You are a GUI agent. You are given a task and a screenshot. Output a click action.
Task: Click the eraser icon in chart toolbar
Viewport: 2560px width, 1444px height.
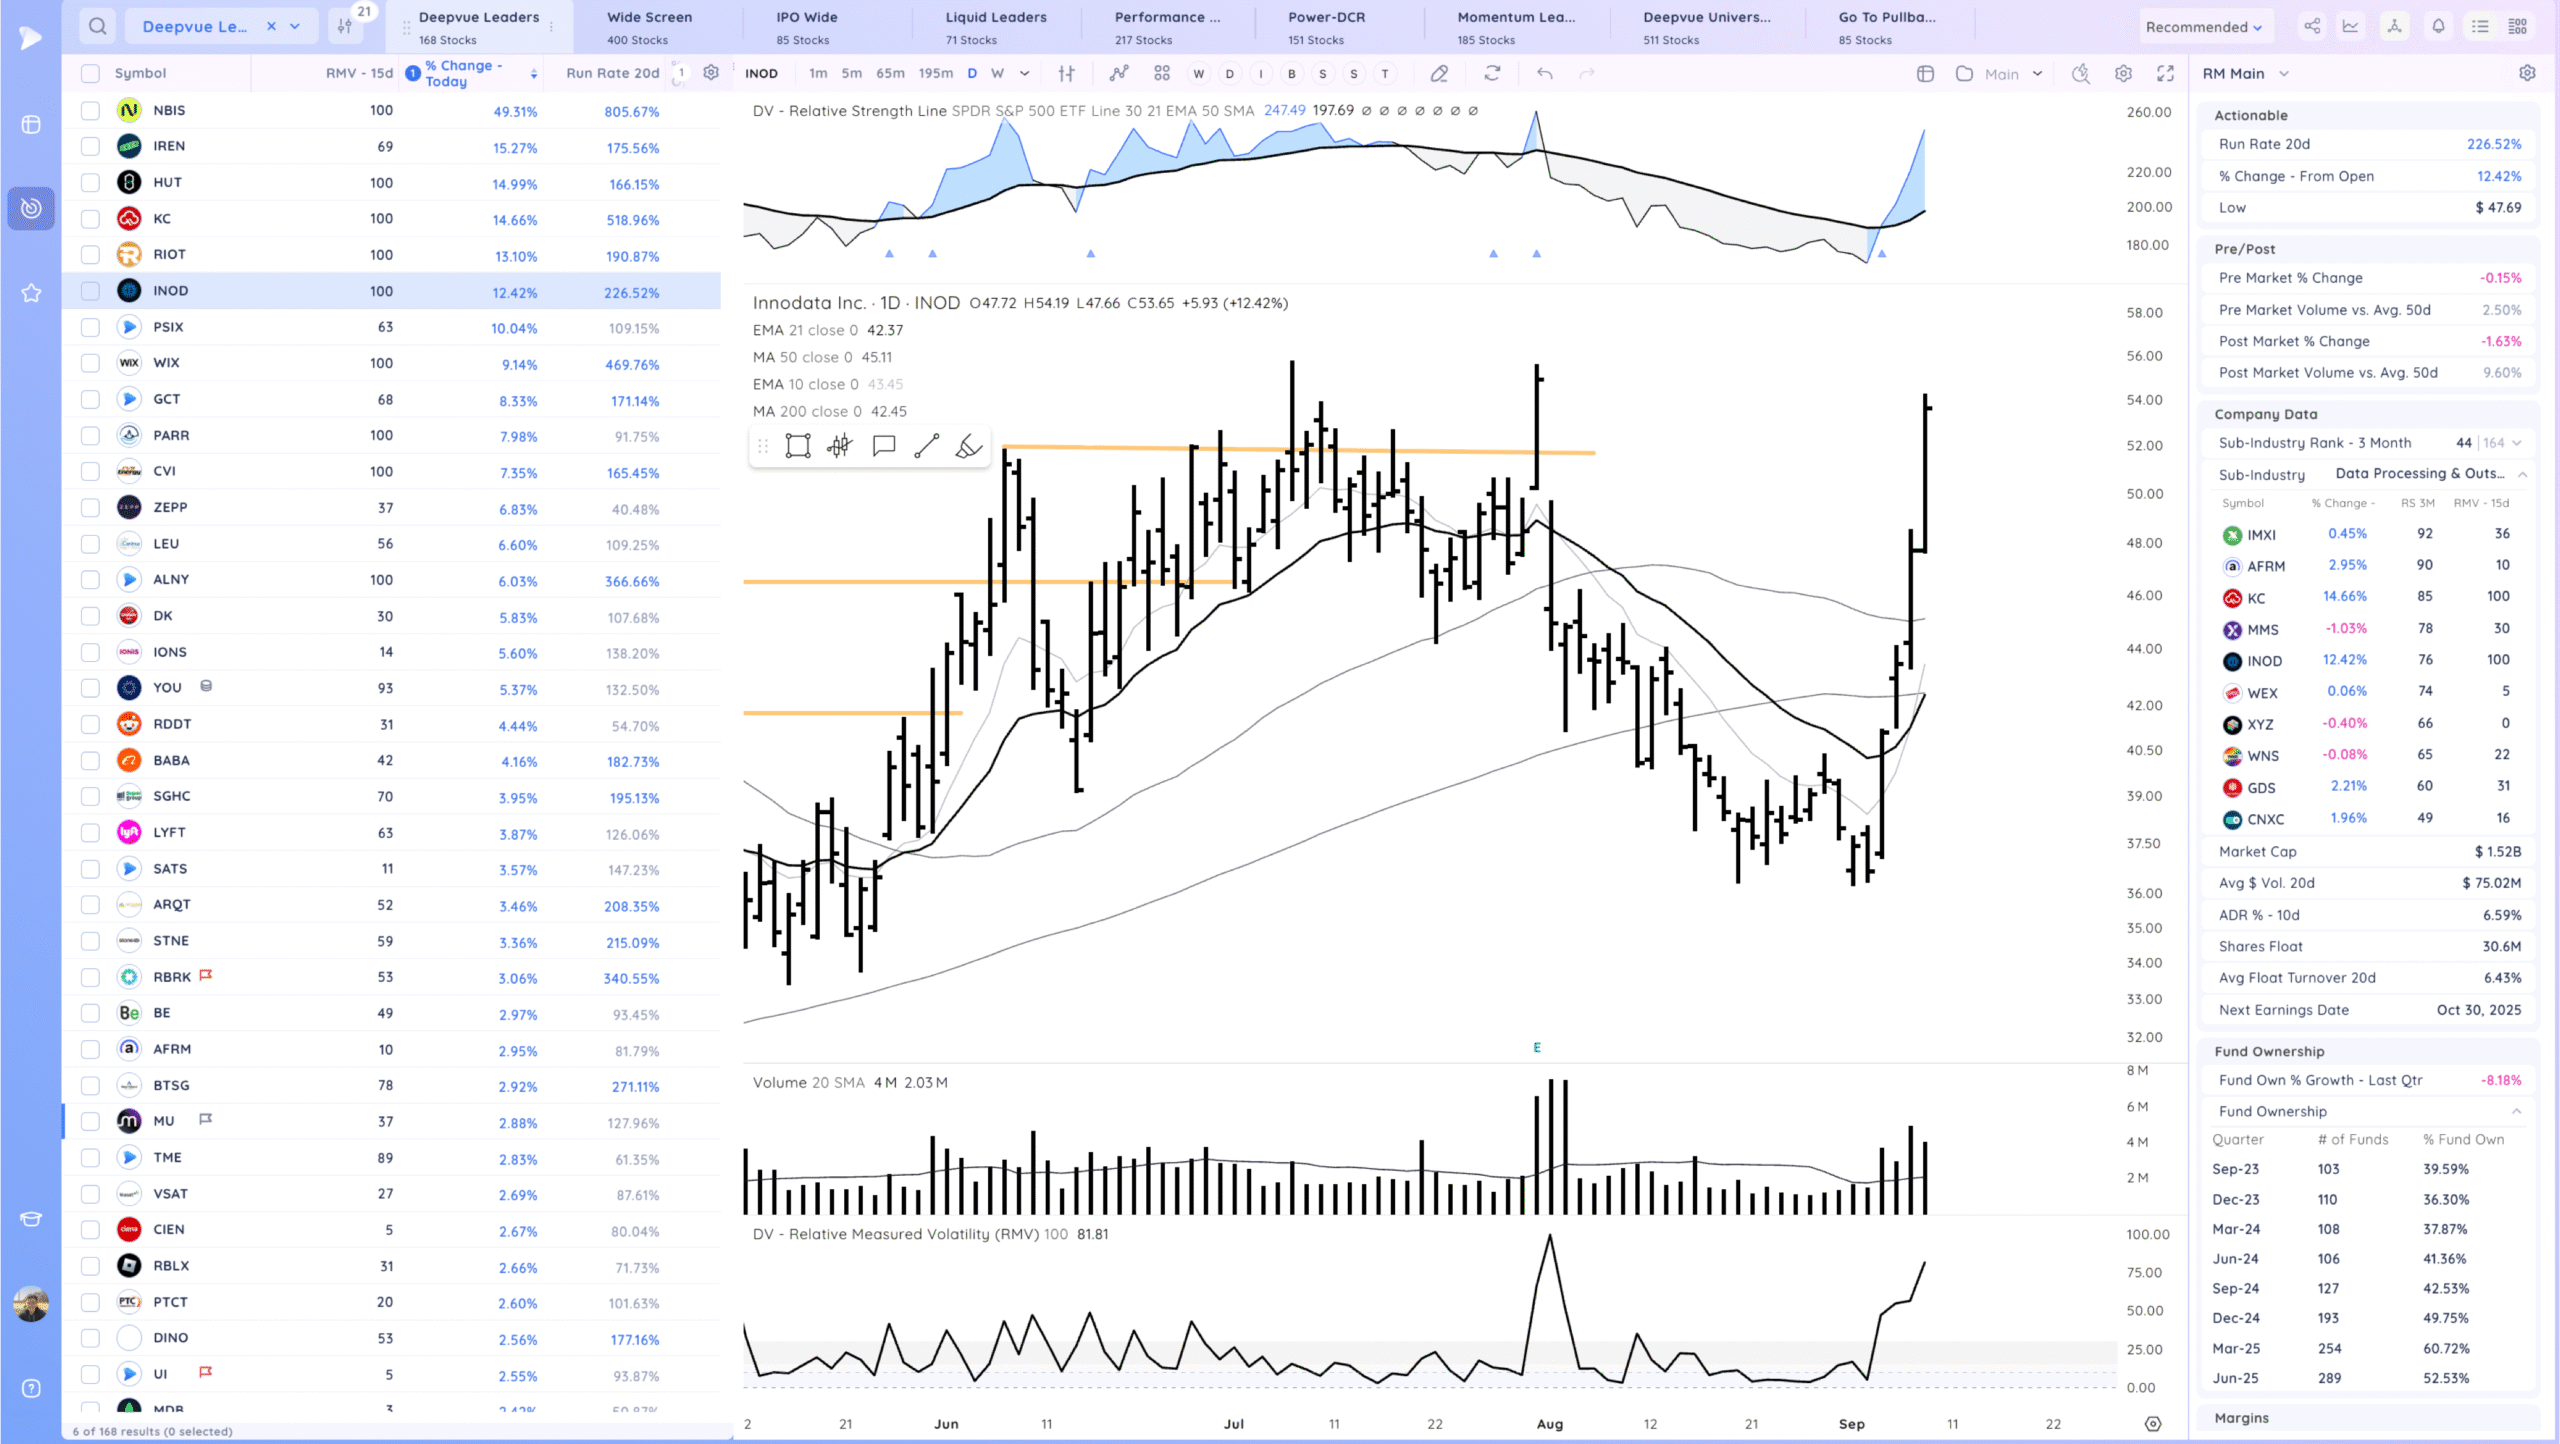1439,73
